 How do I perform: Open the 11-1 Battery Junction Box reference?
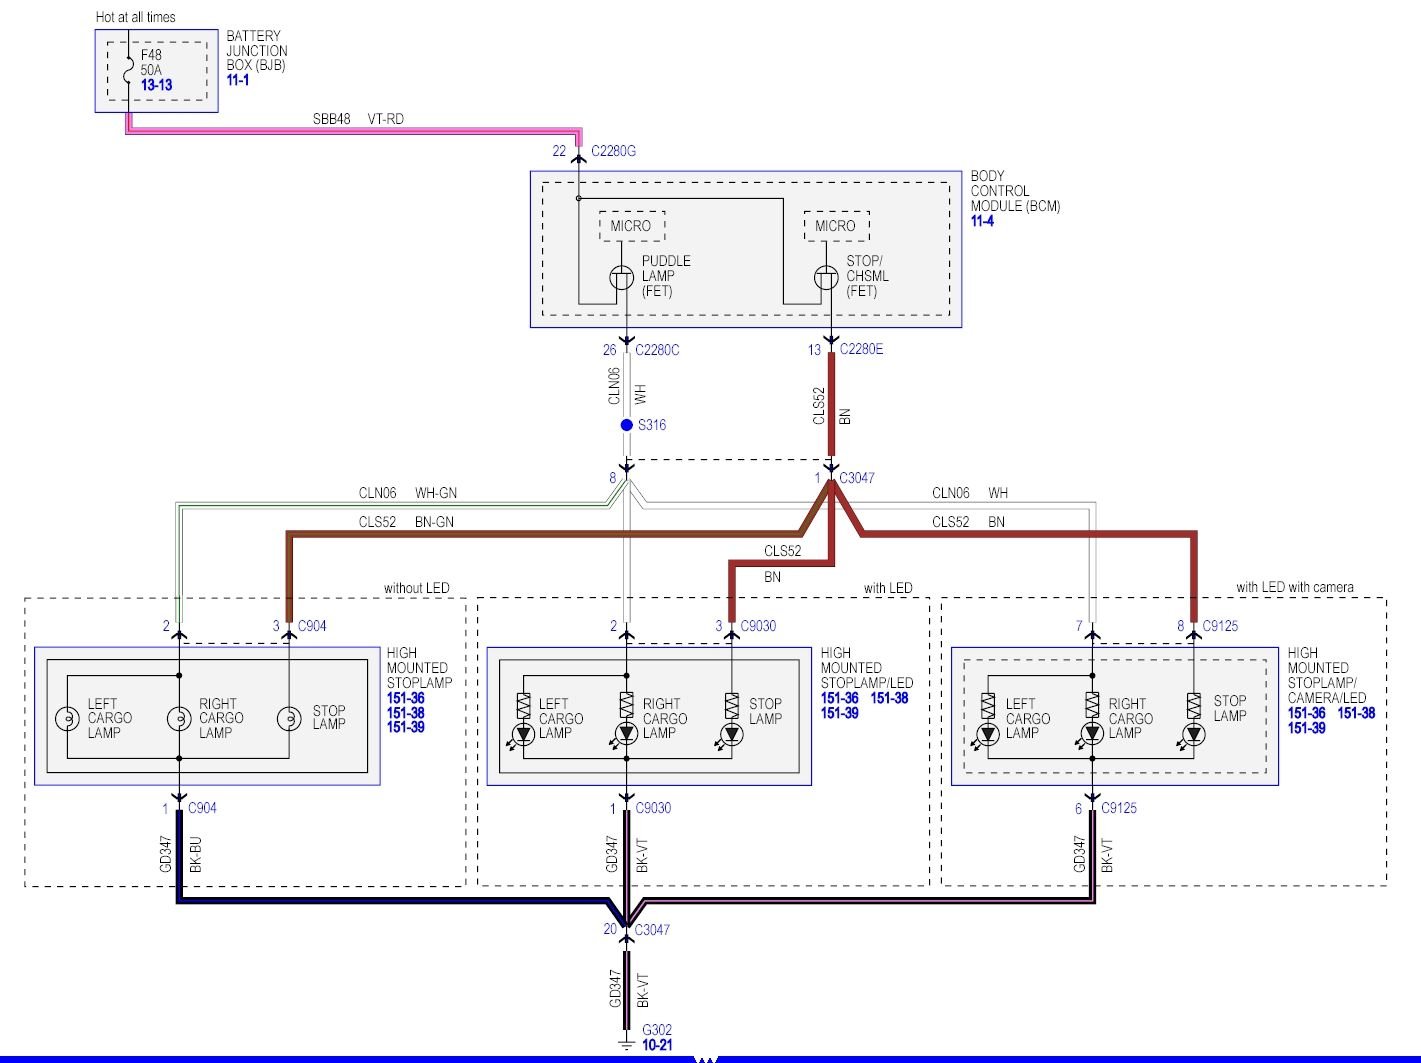click(x=238, y=80)
